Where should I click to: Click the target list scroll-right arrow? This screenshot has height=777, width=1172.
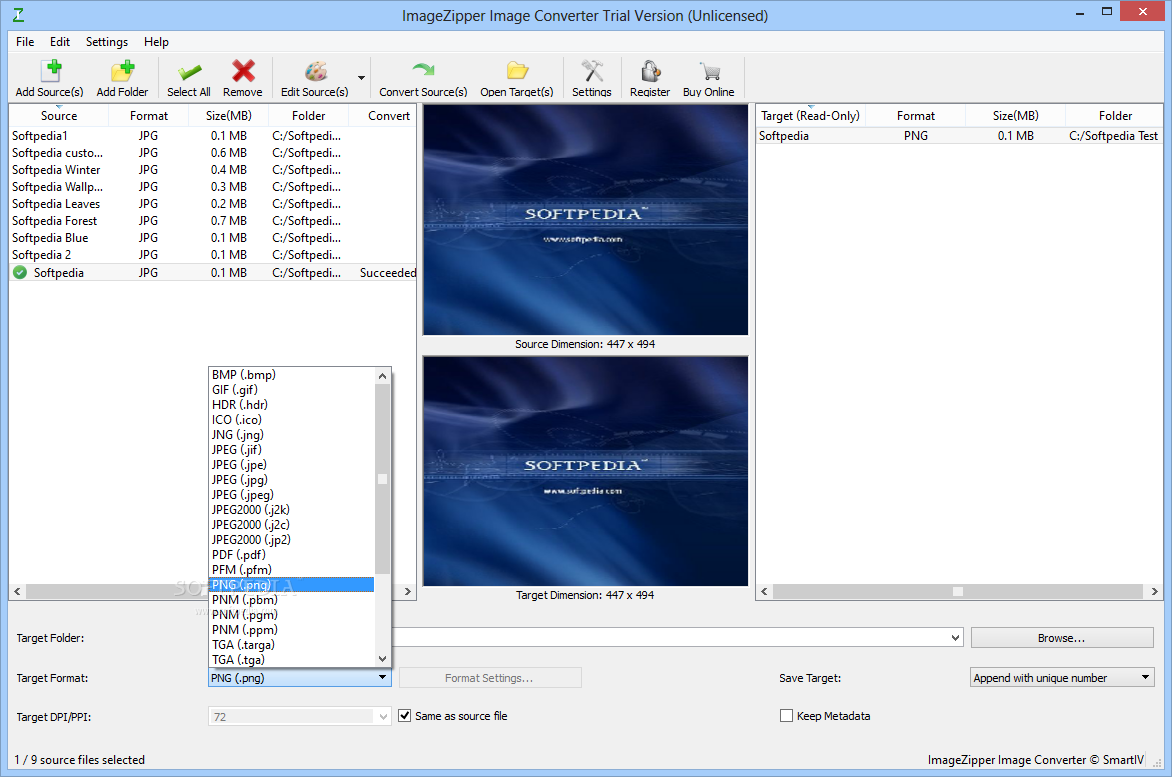(x=1154, y=592)
